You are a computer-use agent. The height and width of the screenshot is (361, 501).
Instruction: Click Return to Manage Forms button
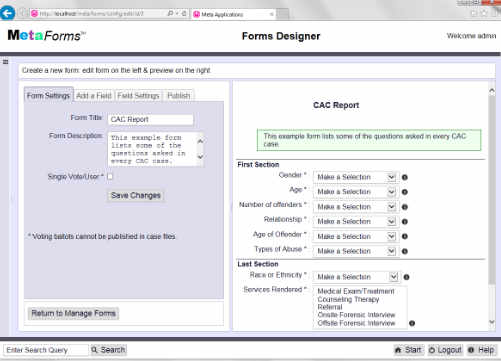[73, 314]
